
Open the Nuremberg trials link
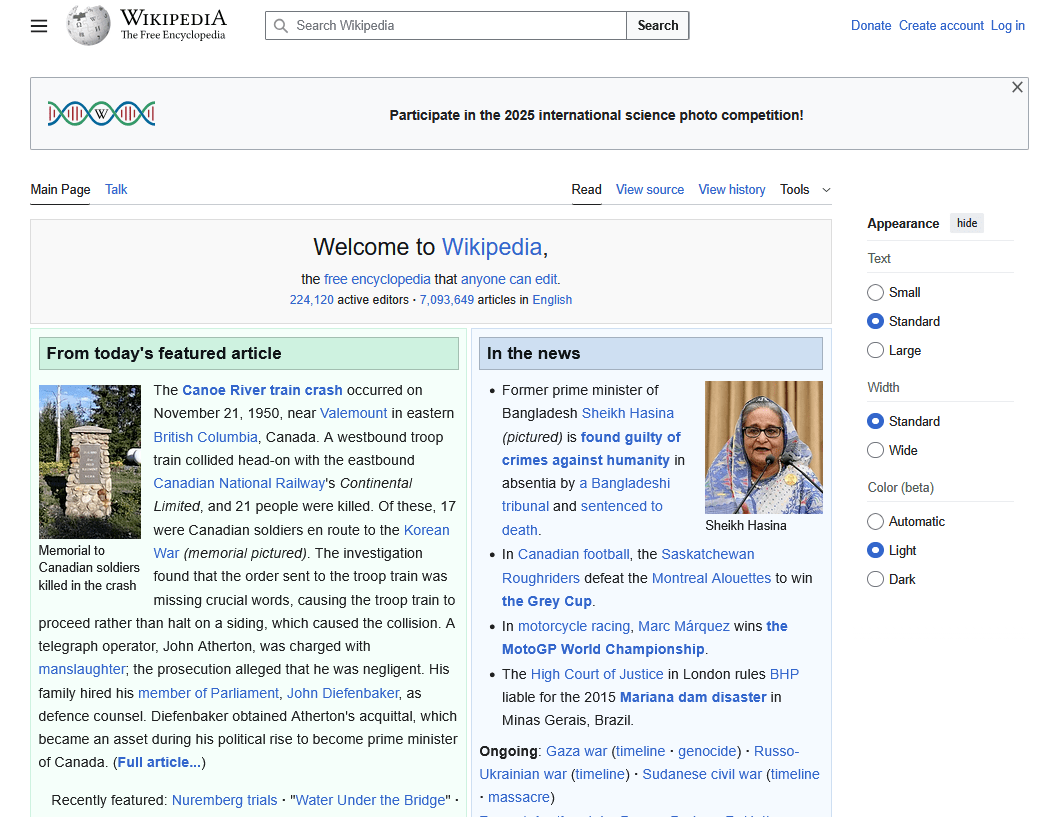click(x=225, y=800)
